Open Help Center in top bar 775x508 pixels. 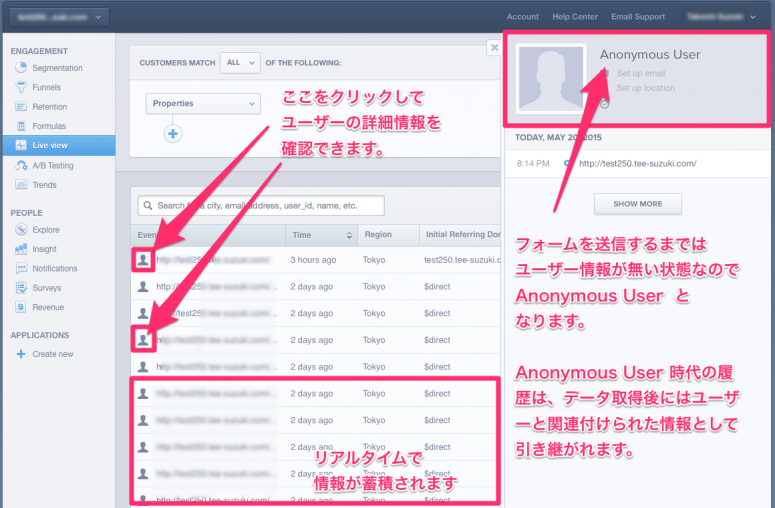[574, 17]
